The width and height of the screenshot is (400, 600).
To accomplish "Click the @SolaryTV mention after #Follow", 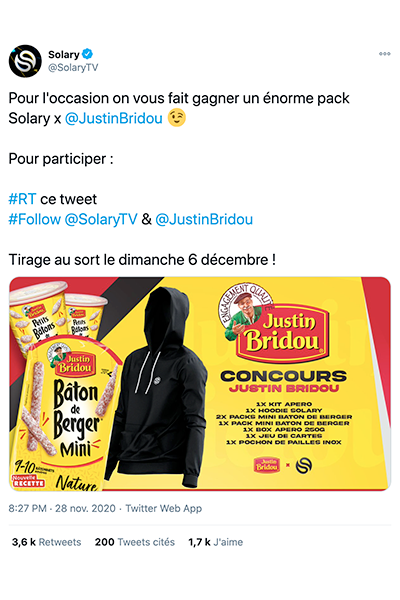I will tap(101, 219).
